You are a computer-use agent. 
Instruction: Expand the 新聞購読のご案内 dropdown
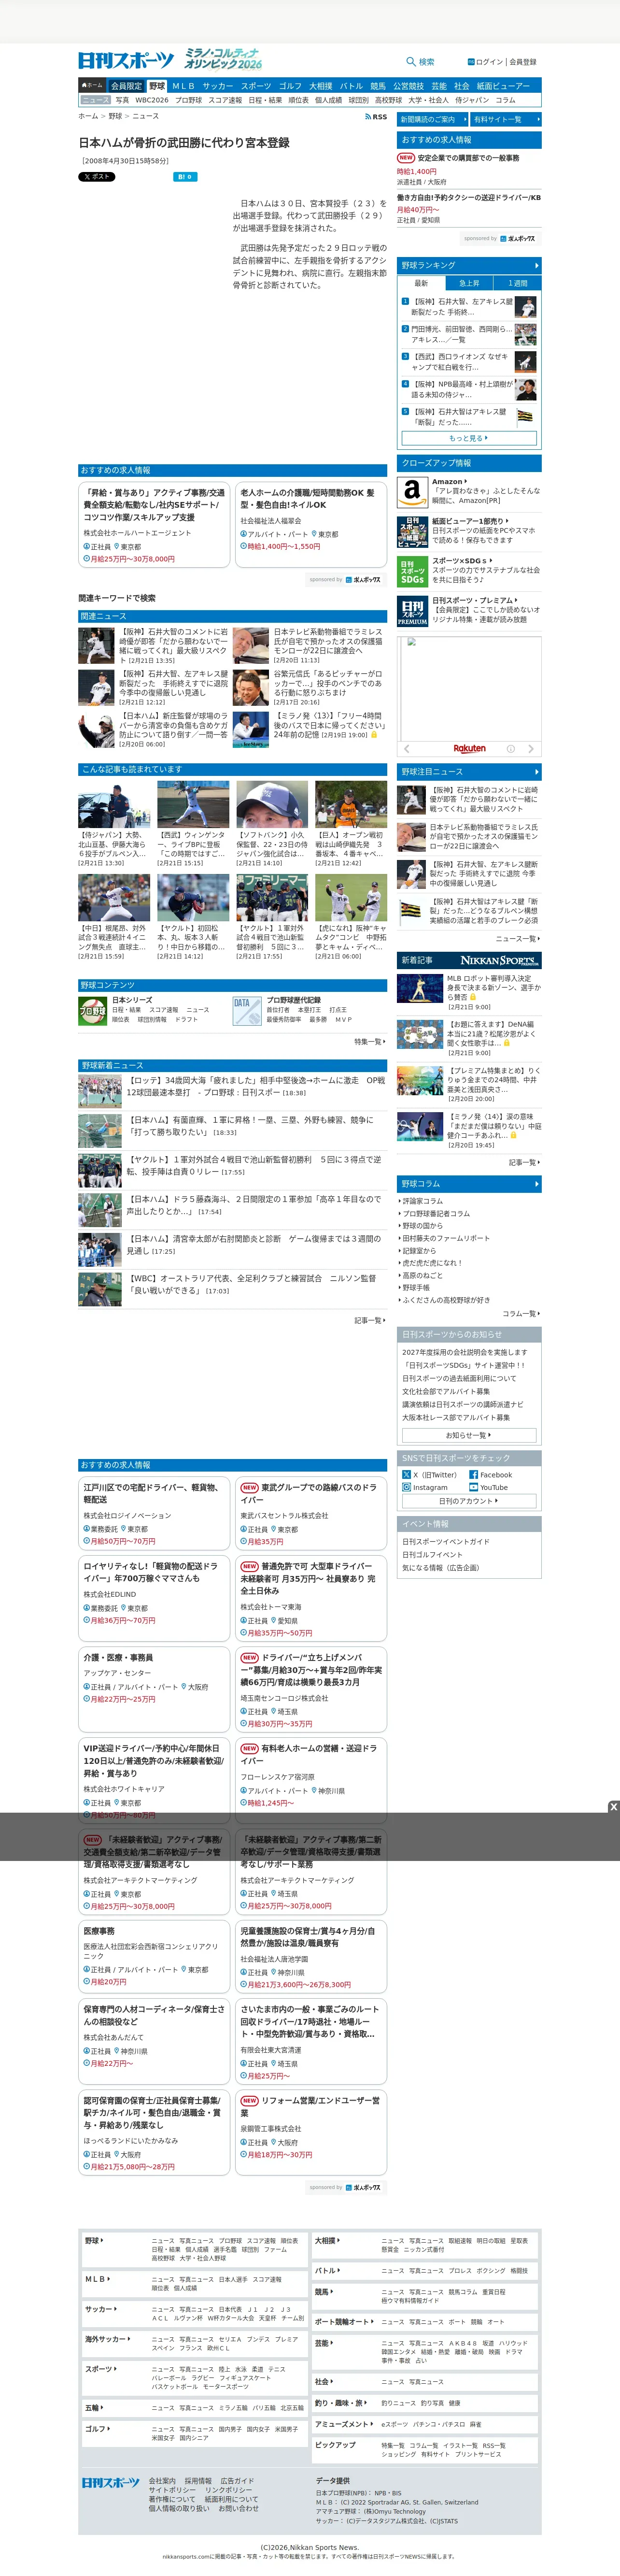[432, 119]
